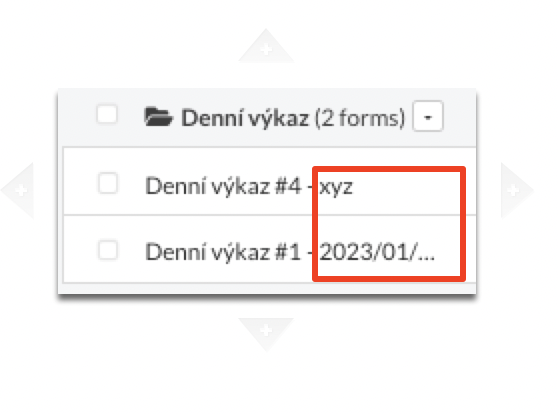Click the #1 number in second row
The height and width of the screenshot is (414, 558).
pos(288,252)
